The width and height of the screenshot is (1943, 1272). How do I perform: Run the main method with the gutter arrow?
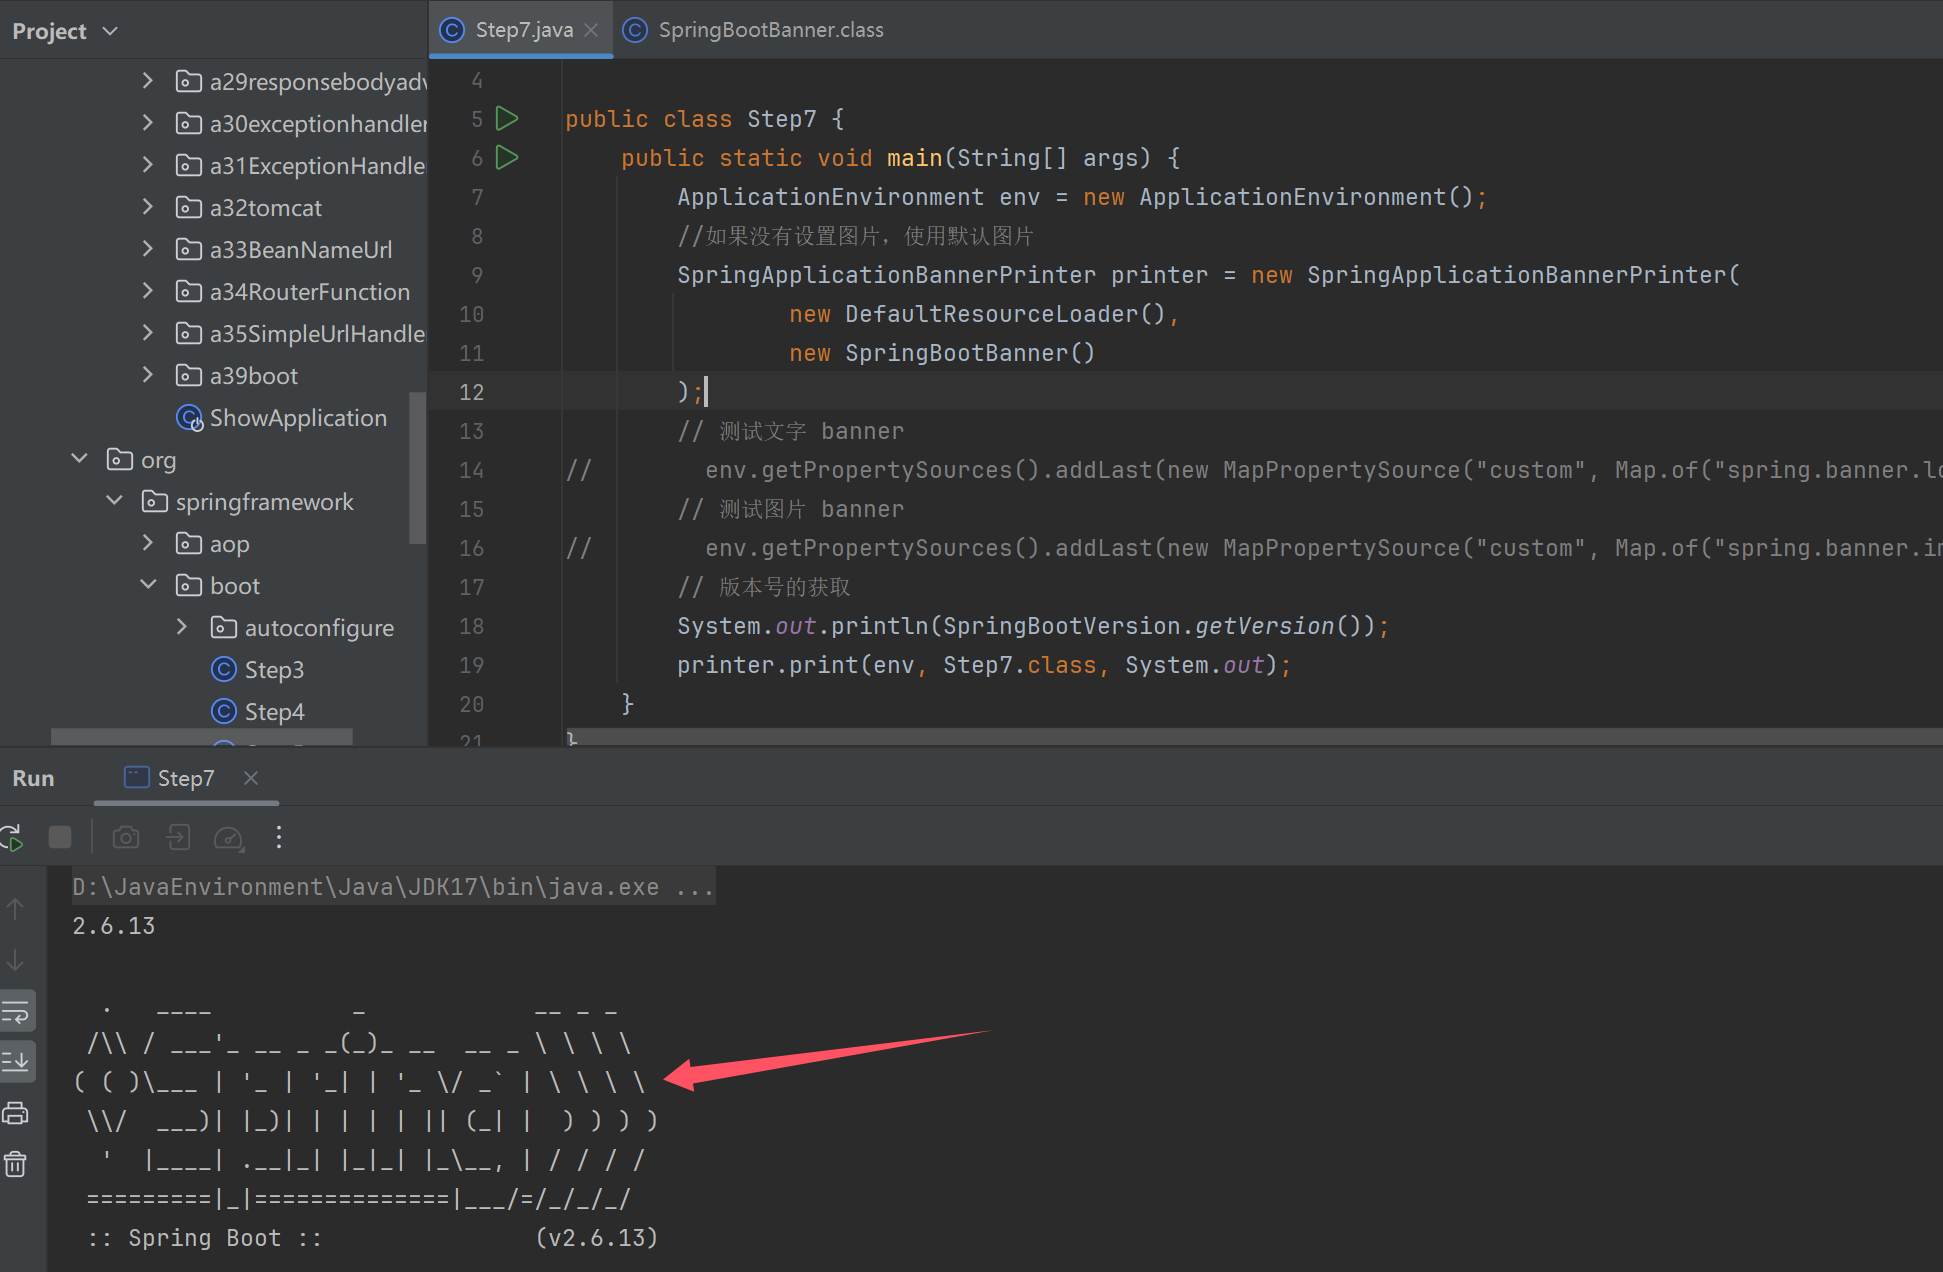tap(507, 158)
